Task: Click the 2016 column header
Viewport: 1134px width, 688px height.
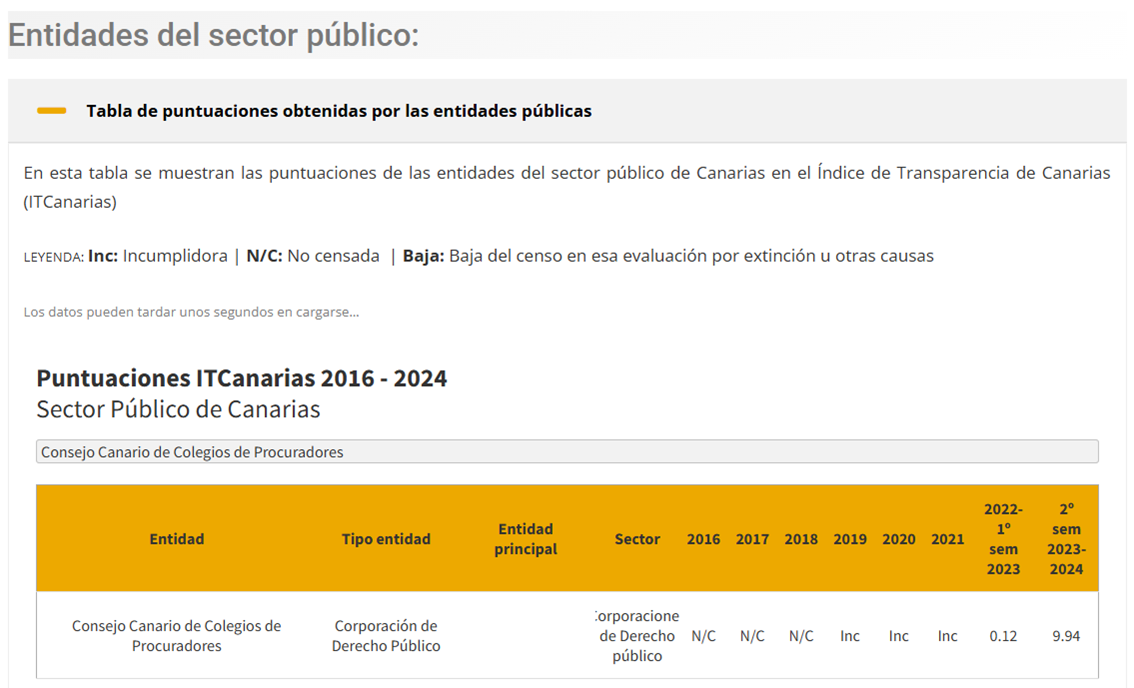Action: pyautogui.click(x=703, y=539)
